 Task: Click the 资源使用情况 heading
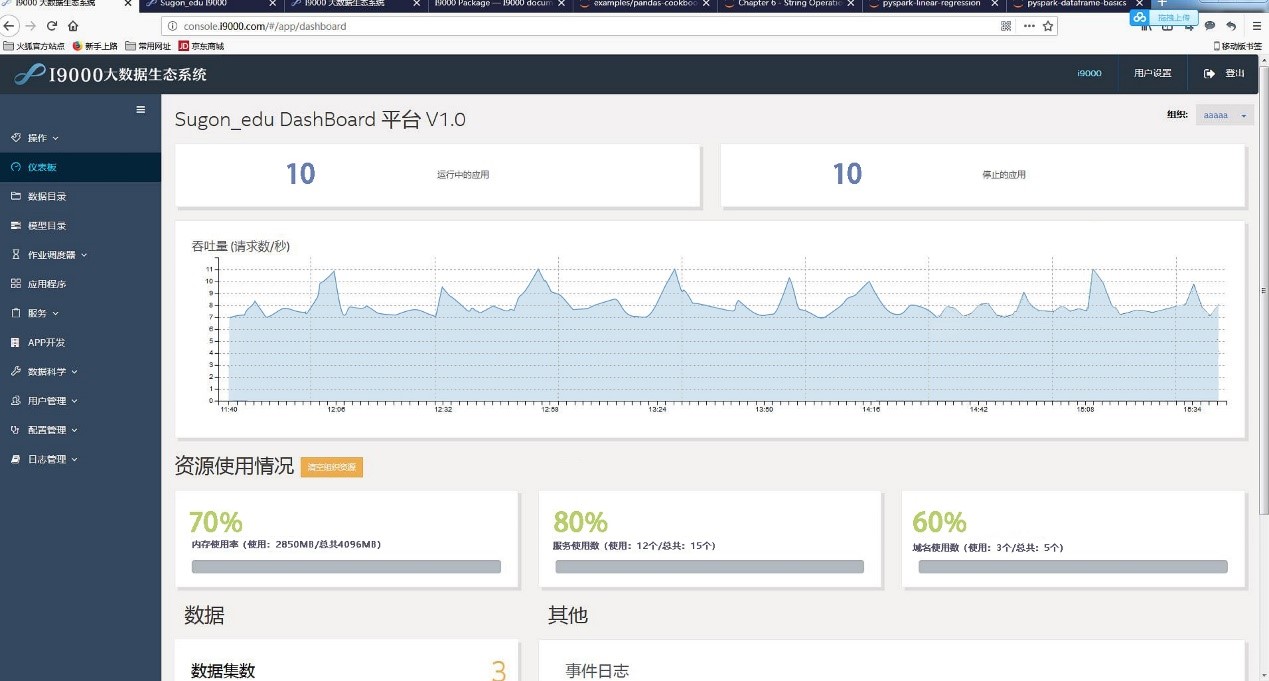[234, 466]
